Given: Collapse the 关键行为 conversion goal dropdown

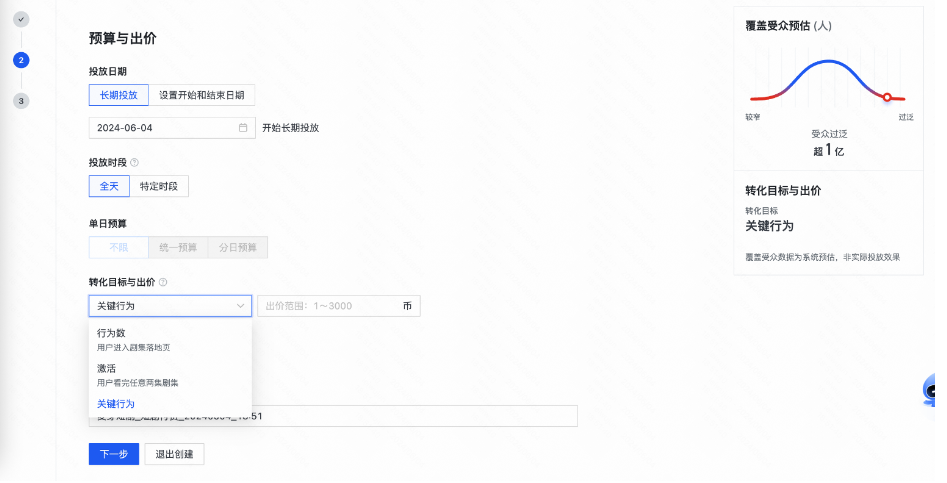Looking at the screenshot, I should [x=170, y=306].
